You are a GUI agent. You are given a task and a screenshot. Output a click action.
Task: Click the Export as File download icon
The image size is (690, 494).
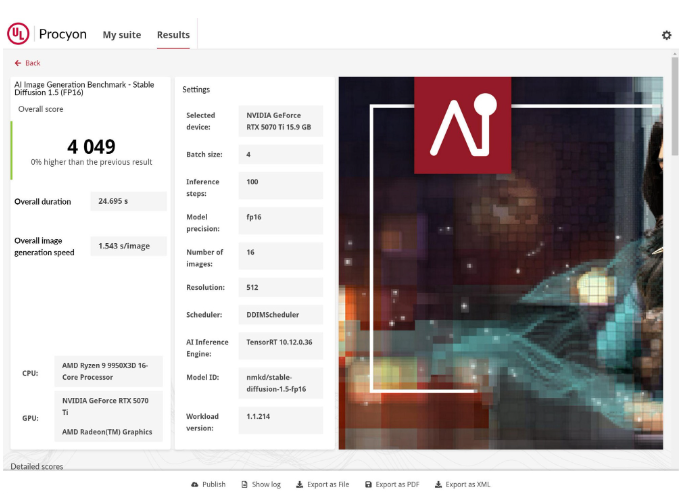coord(299,484)
